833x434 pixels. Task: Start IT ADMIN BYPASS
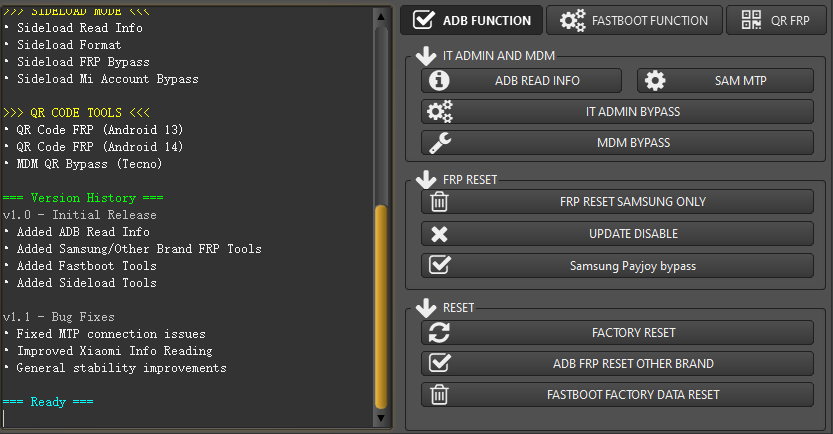617,112
